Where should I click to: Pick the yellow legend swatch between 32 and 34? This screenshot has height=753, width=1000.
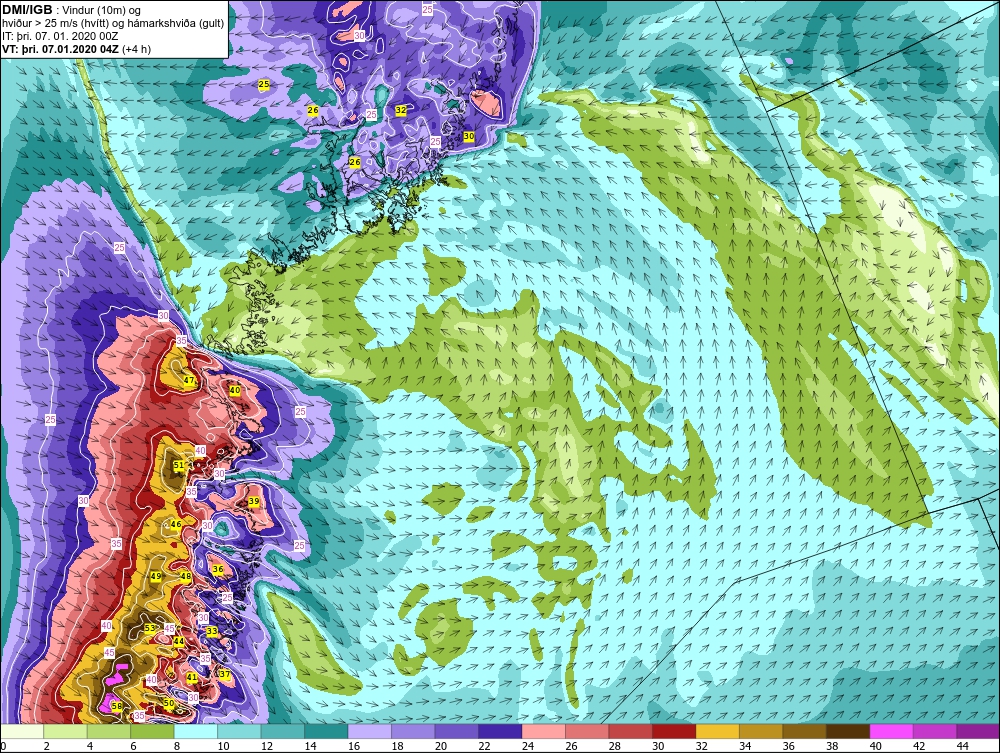[x=717, y=731]
